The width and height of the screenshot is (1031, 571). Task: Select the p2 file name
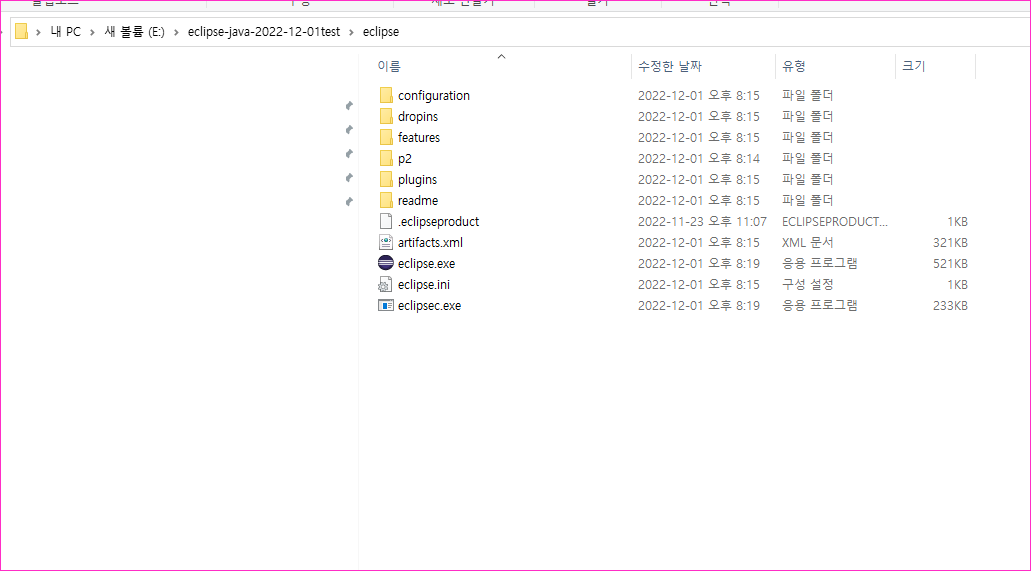[x=405, y=159]
